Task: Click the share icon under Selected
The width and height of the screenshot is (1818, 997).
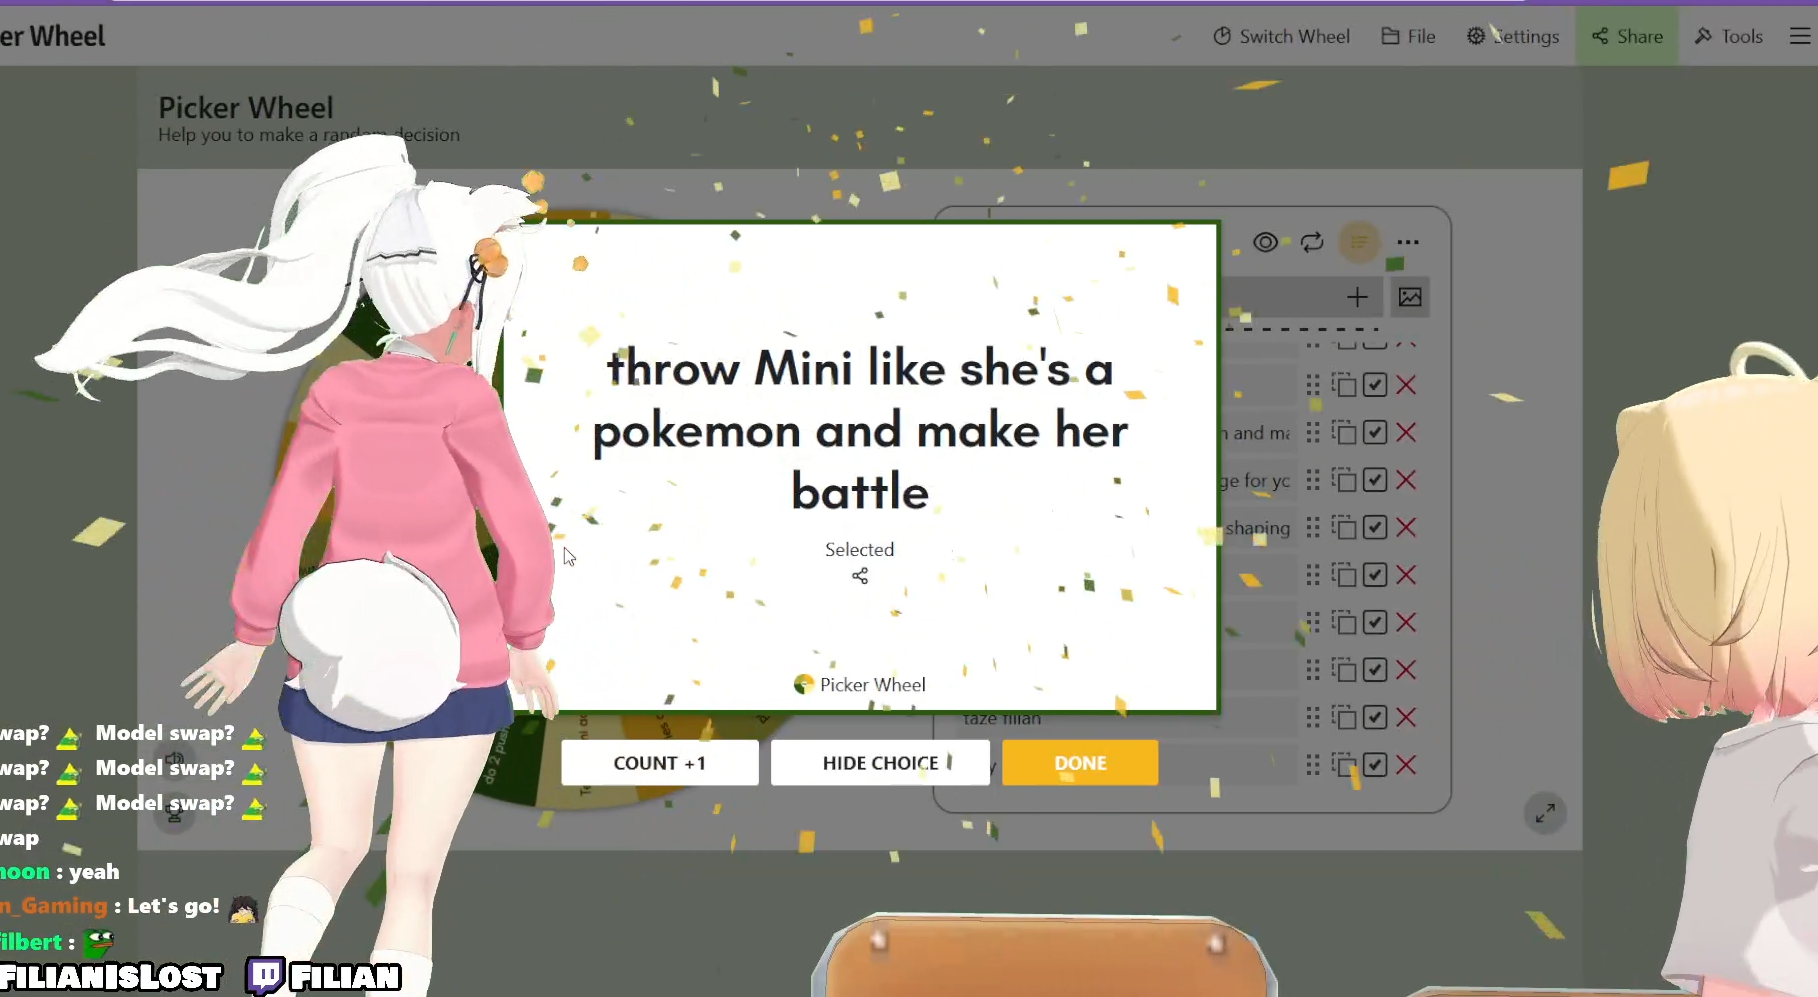Action: pyautogui.click(x=860, y=576)
